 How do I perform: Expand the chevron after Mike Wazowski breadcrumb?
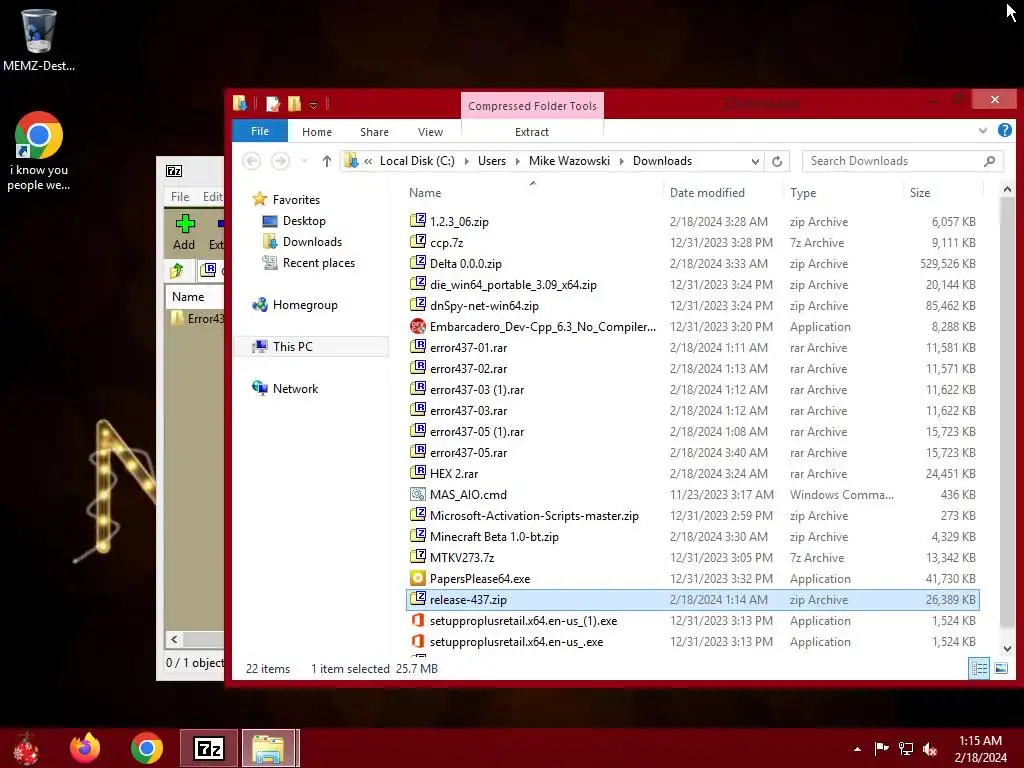(x=621, y=161)
